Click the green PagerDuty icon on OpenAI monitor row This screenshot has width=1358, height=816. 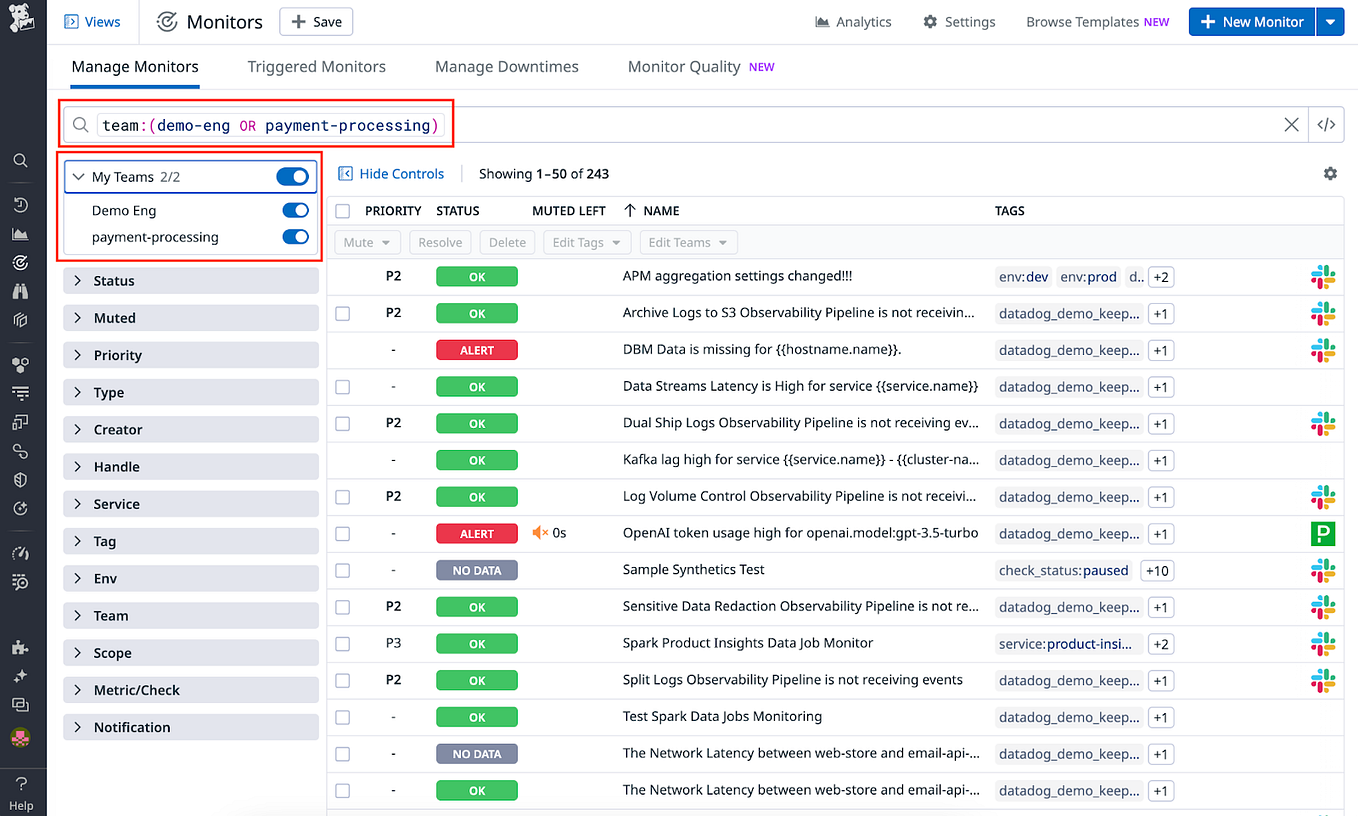(1323, 533)
